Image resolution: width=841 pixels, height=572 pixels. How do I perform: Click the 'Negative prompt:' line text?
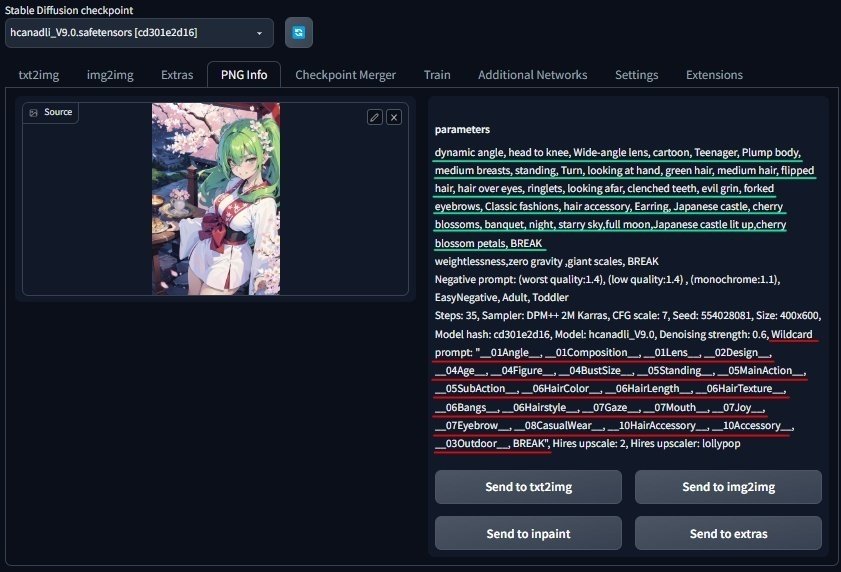click(607, 280)
